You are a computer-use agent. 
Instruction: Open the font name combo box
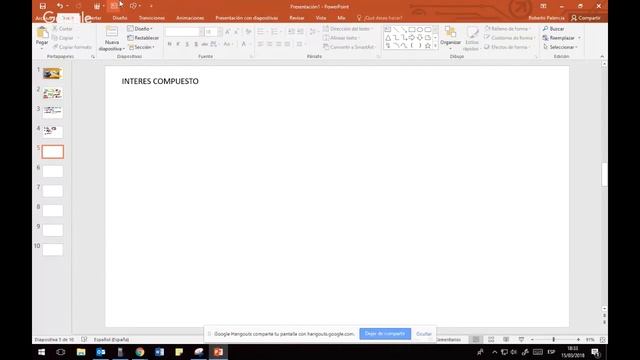click(184, 32)
